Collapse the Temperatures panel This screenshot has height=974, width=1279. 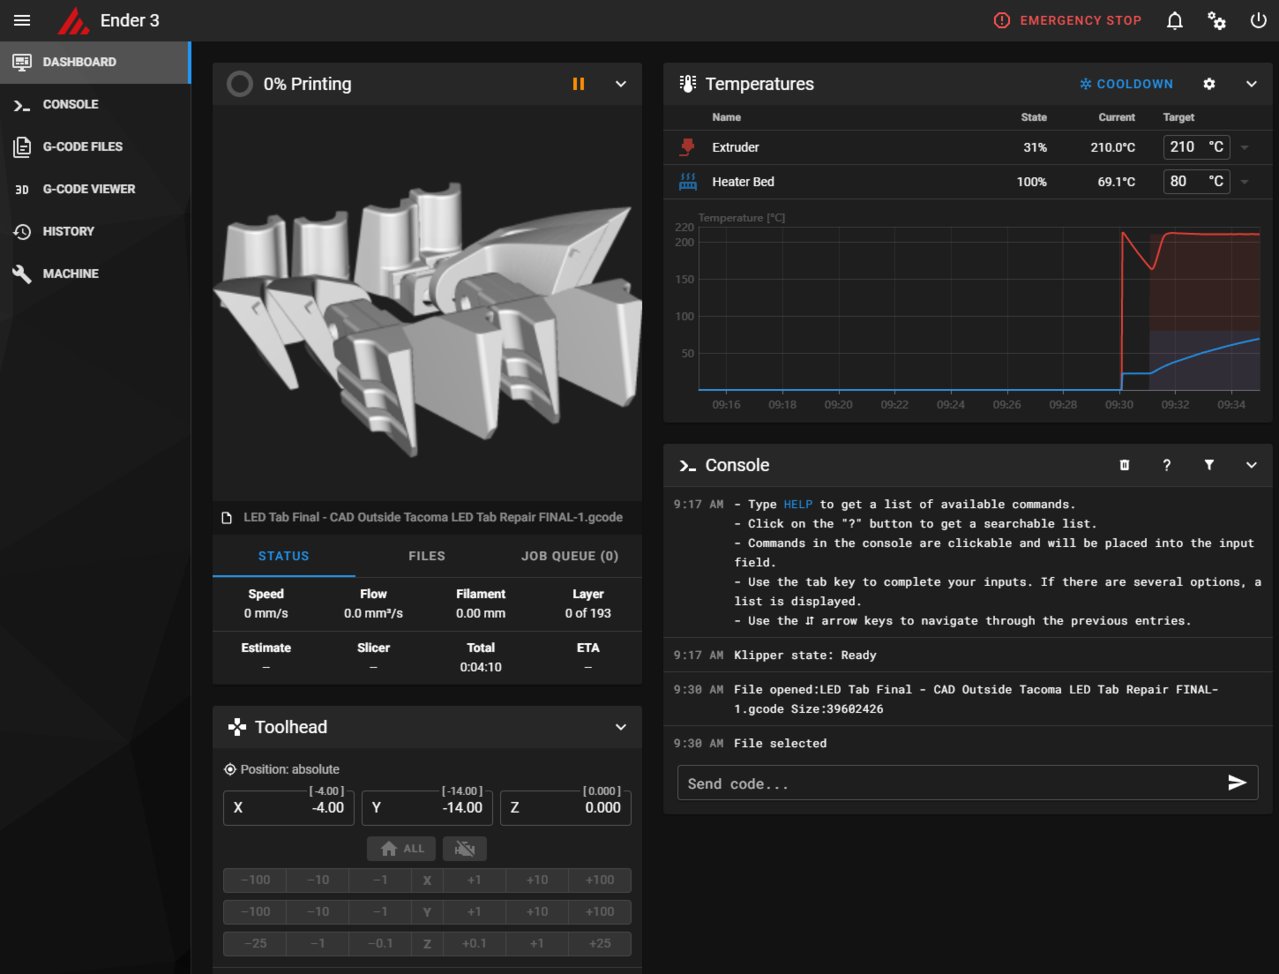click(1251, 84)
